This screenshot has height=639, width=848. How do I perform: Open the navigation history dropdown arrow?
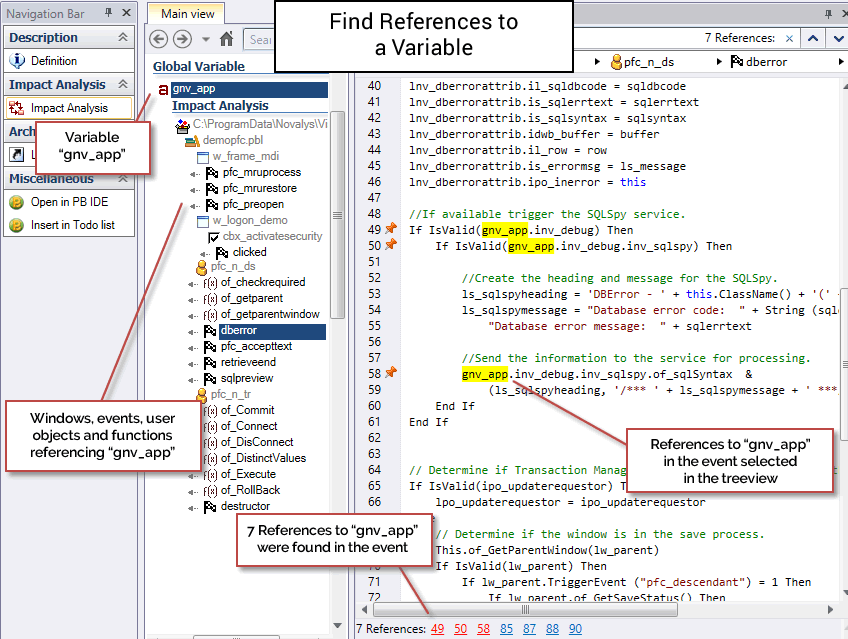[205, 39]
